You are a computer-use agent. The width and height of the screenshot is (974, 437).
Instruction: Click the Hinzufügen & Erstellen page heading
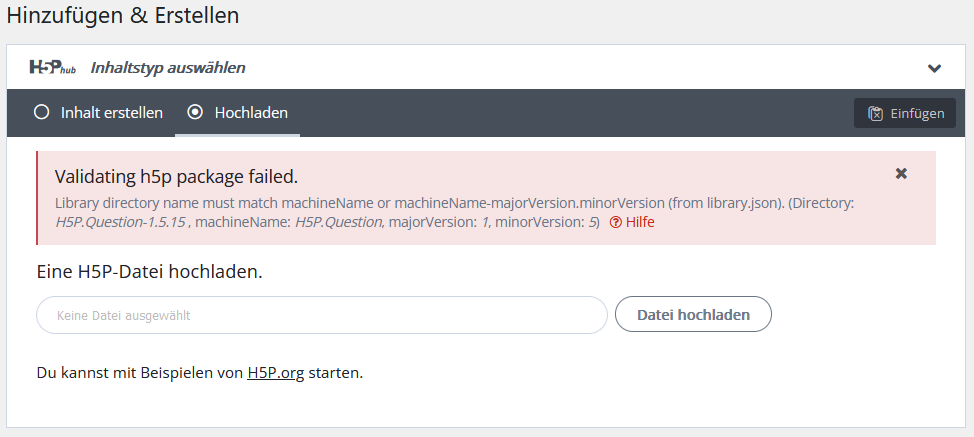click(123, 16)
